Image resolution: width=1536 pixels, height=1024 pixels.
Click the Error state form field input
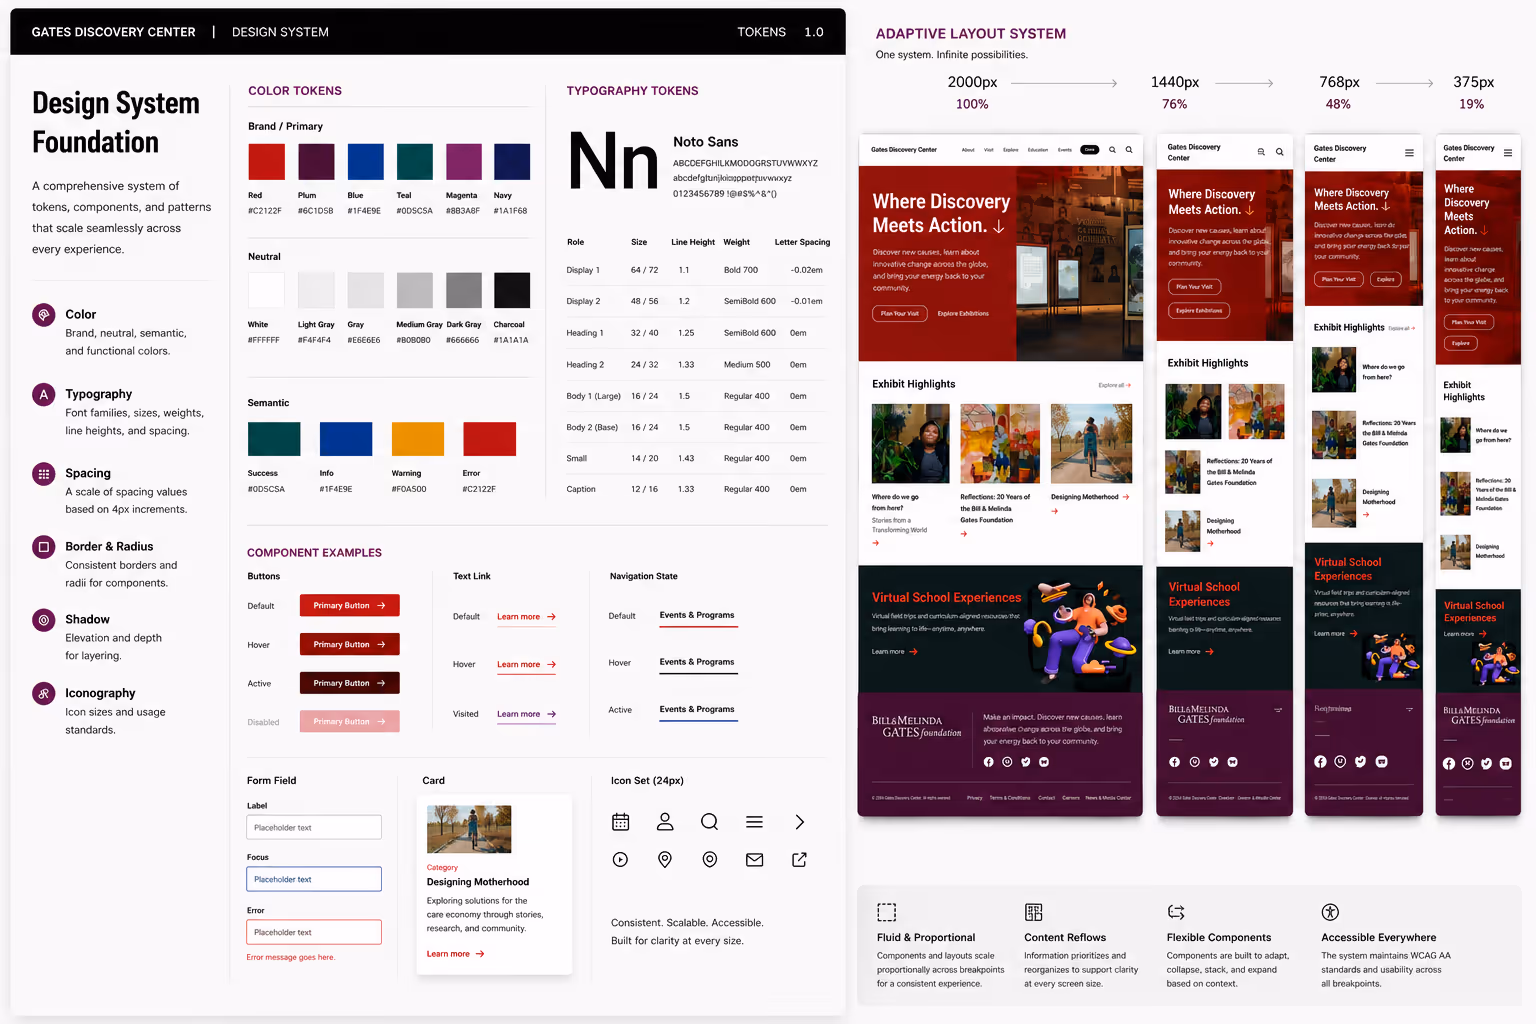click(x=314, y=932)
